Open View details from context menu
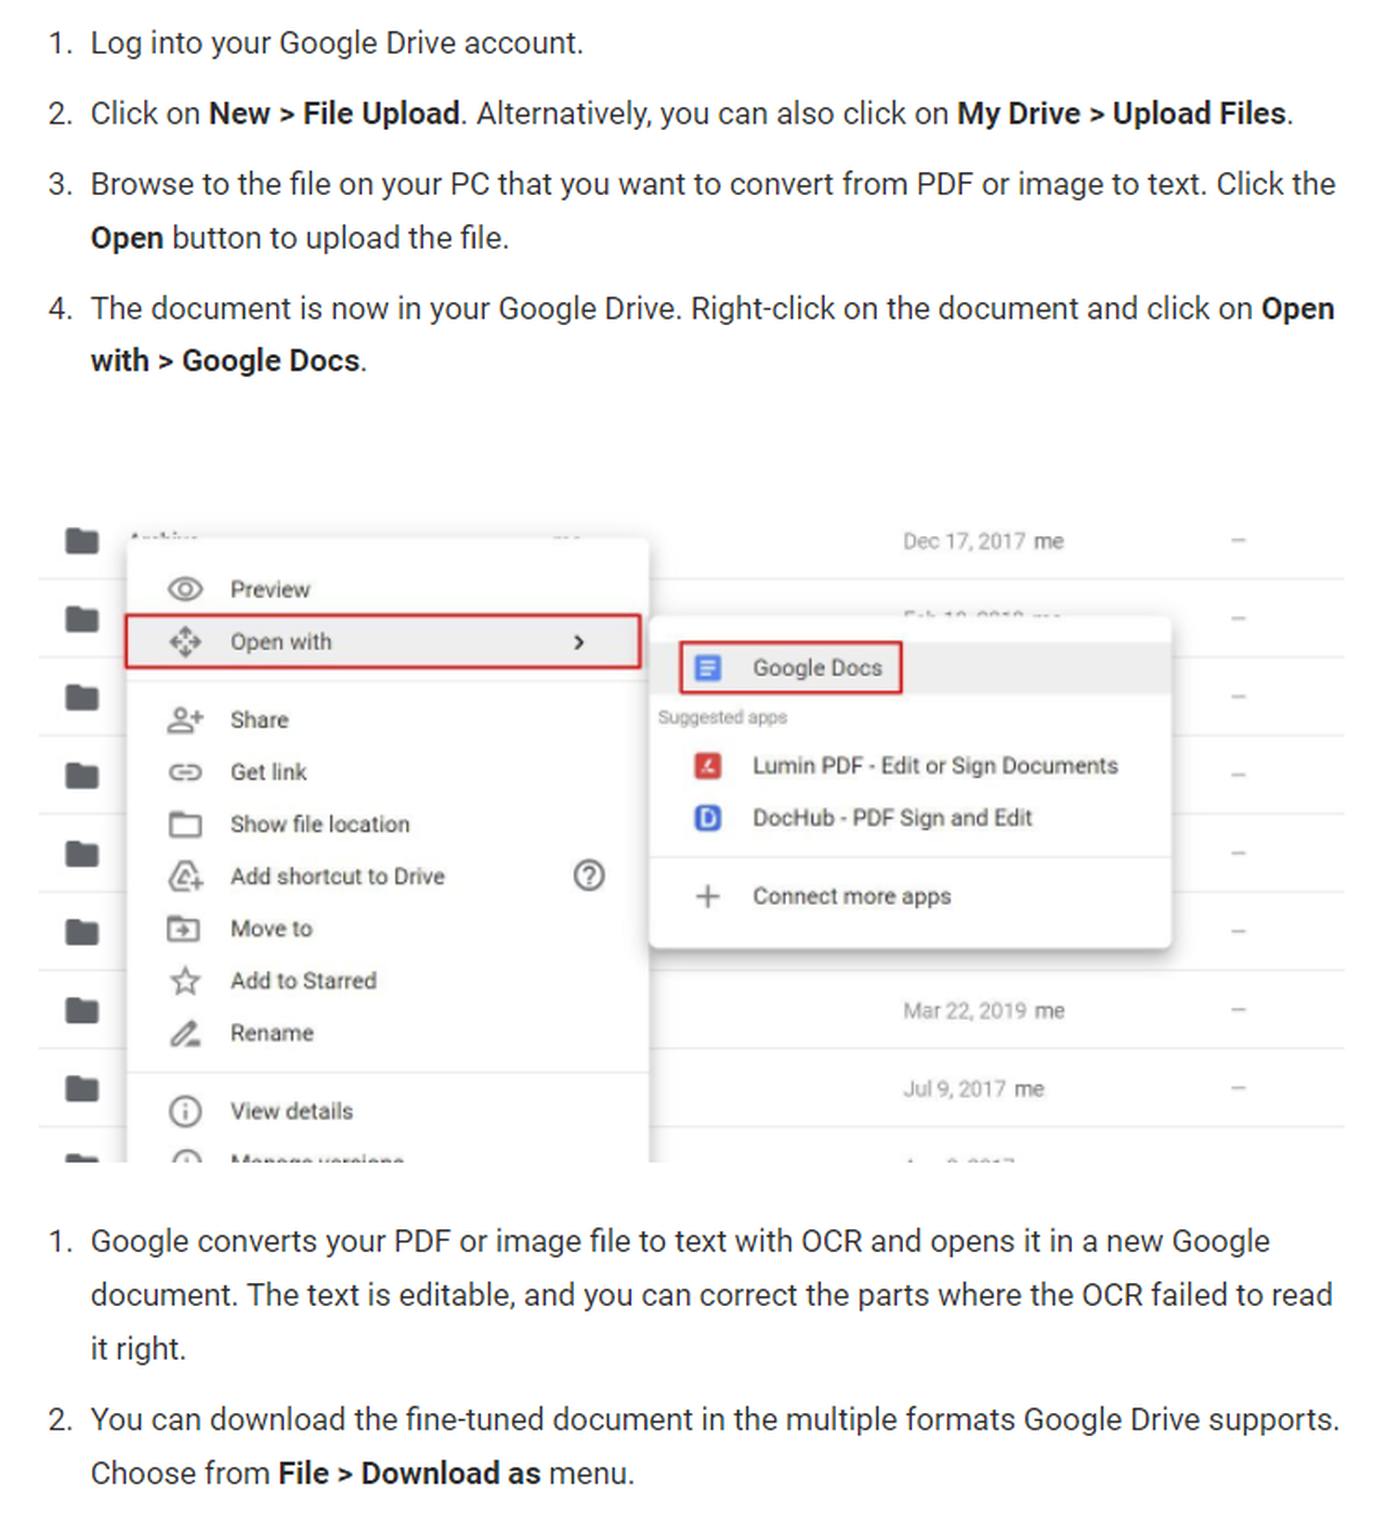The width and height of the screenshot is (1400, 1517). [291, 1111]
